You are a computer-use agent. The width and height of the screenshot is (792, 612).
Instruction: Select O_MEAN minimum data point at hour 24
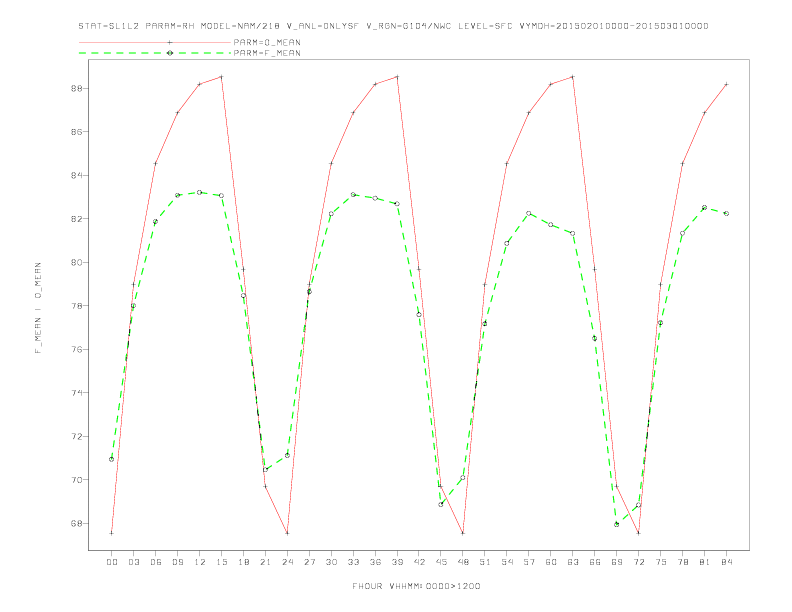[287, 533]
